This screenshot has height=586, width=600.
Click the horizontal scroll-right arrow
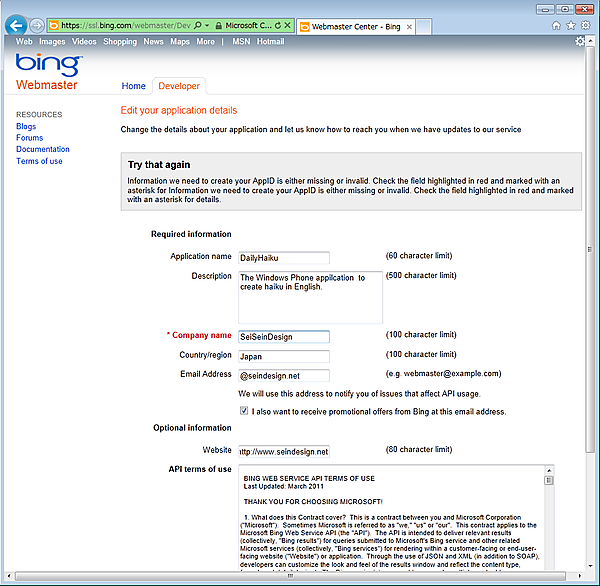click(580, 576)
